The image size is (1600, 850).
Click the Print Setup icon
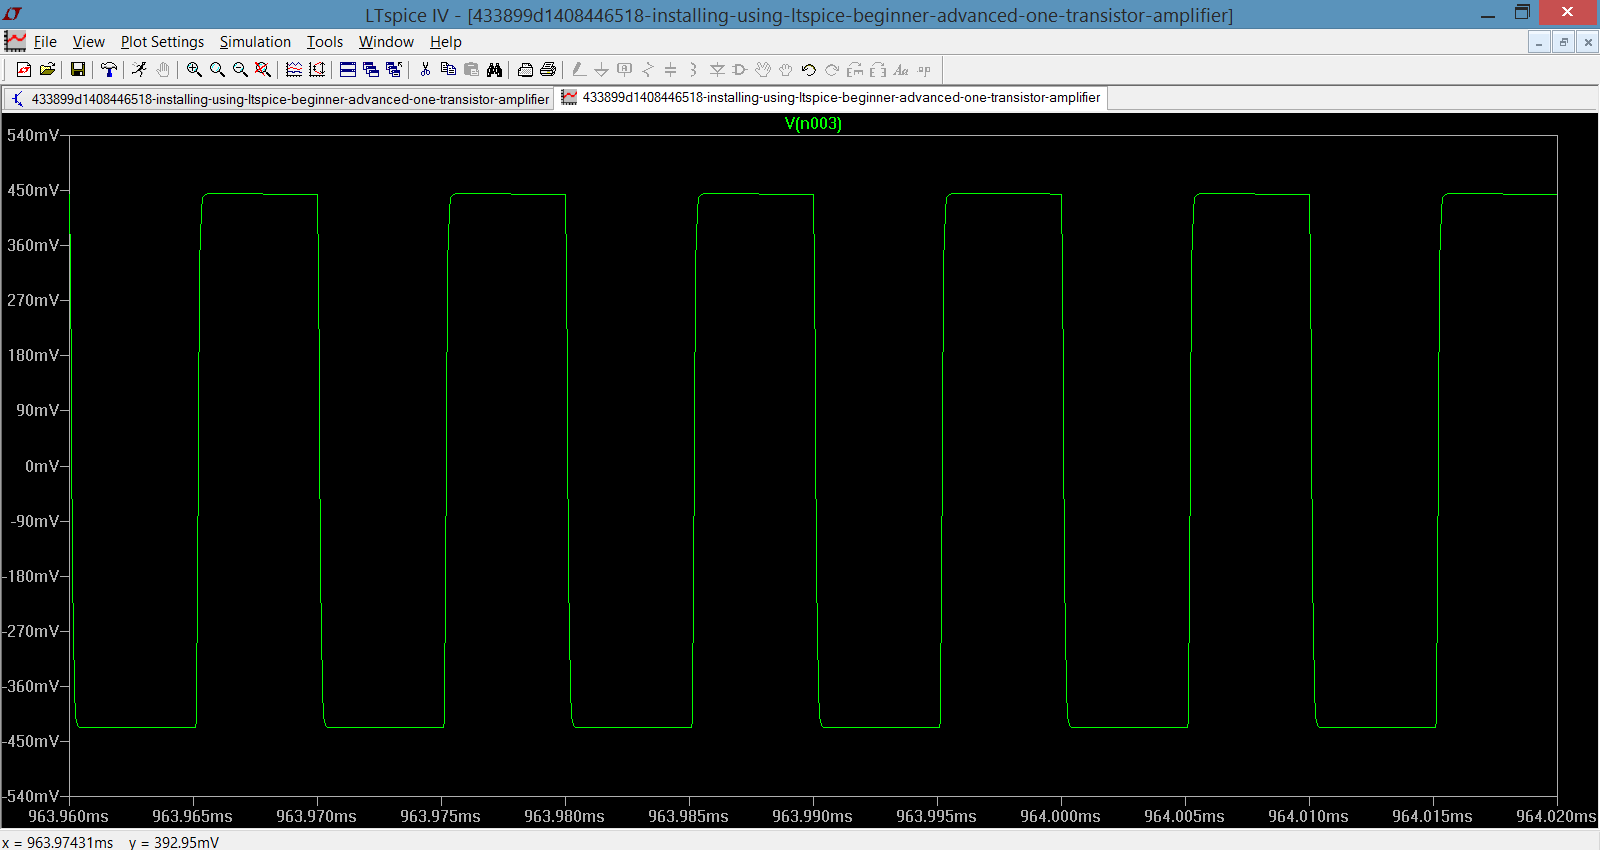(x=525, y=69)
